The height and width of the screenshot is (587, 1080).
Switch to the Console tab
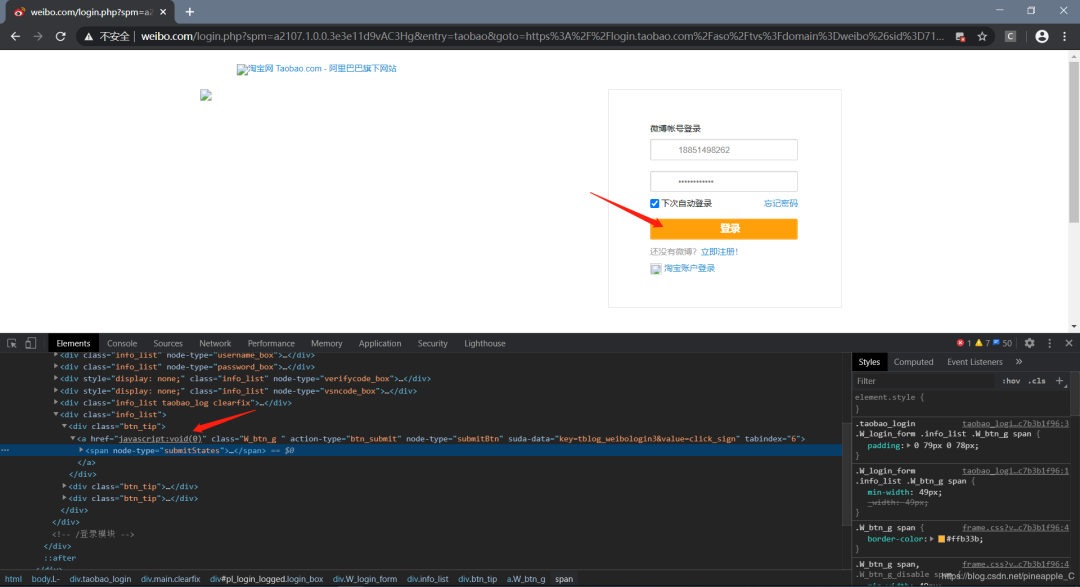[x=121, y=343]
